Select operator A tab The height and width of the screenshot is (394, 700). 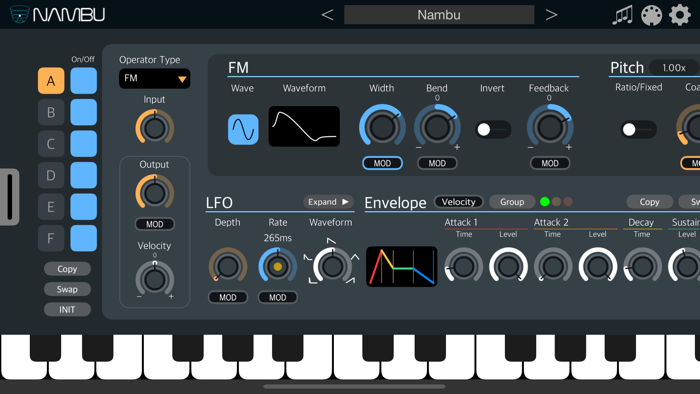tap(51, 81)
